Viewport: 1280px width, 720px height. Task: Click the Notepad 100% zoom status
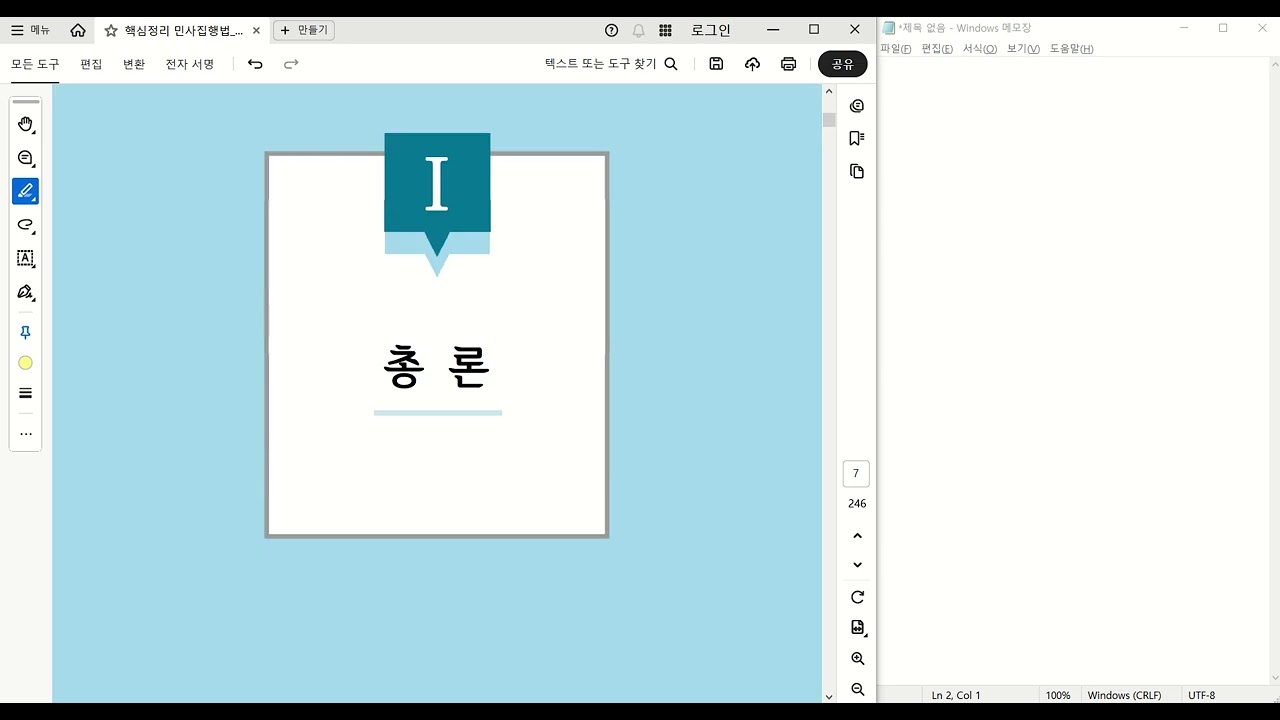pos(1058,695)
